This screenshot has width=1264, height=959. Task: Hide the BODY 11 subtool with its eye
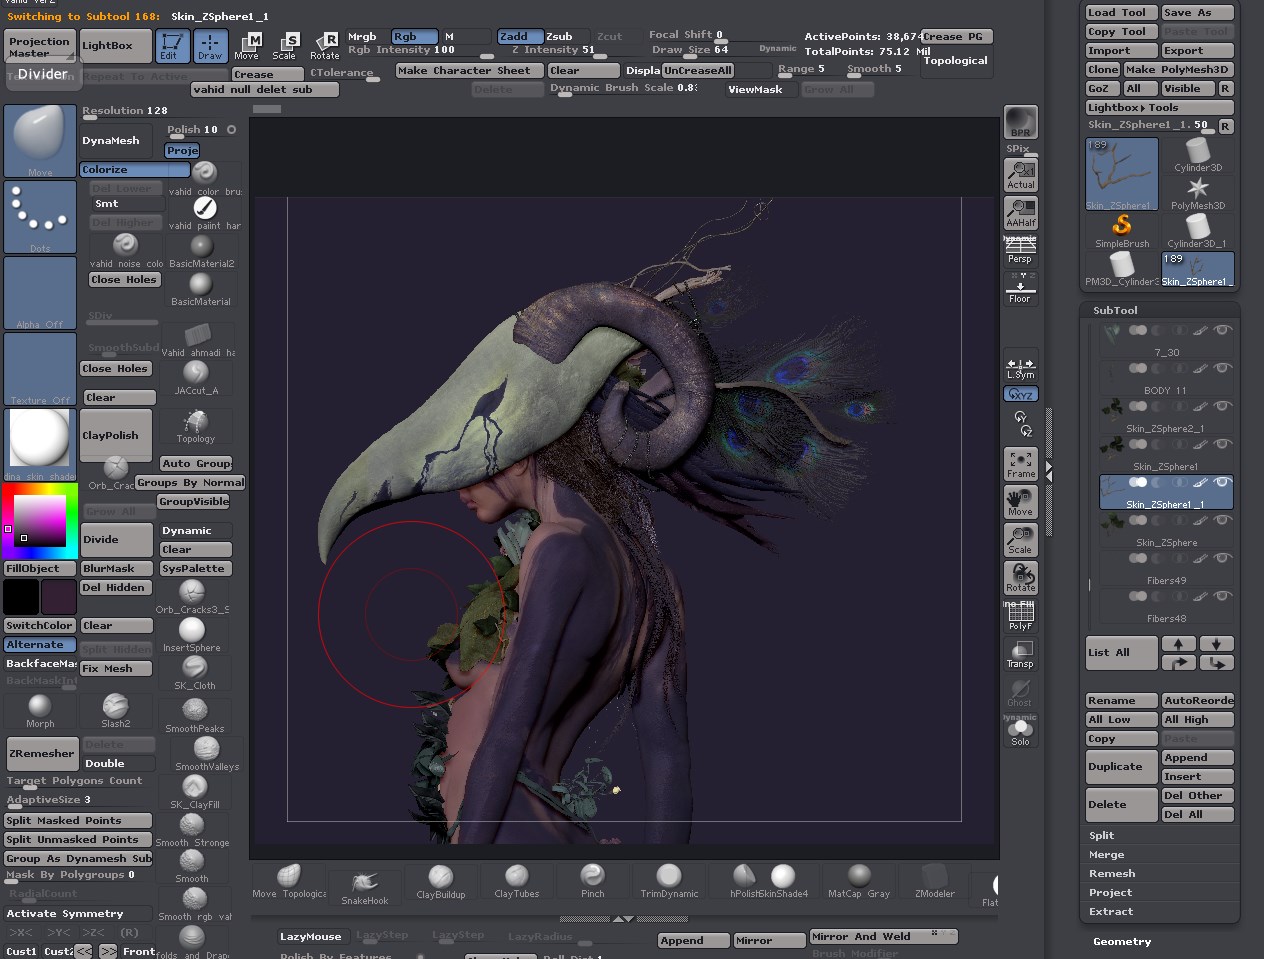pos(1222,368)
